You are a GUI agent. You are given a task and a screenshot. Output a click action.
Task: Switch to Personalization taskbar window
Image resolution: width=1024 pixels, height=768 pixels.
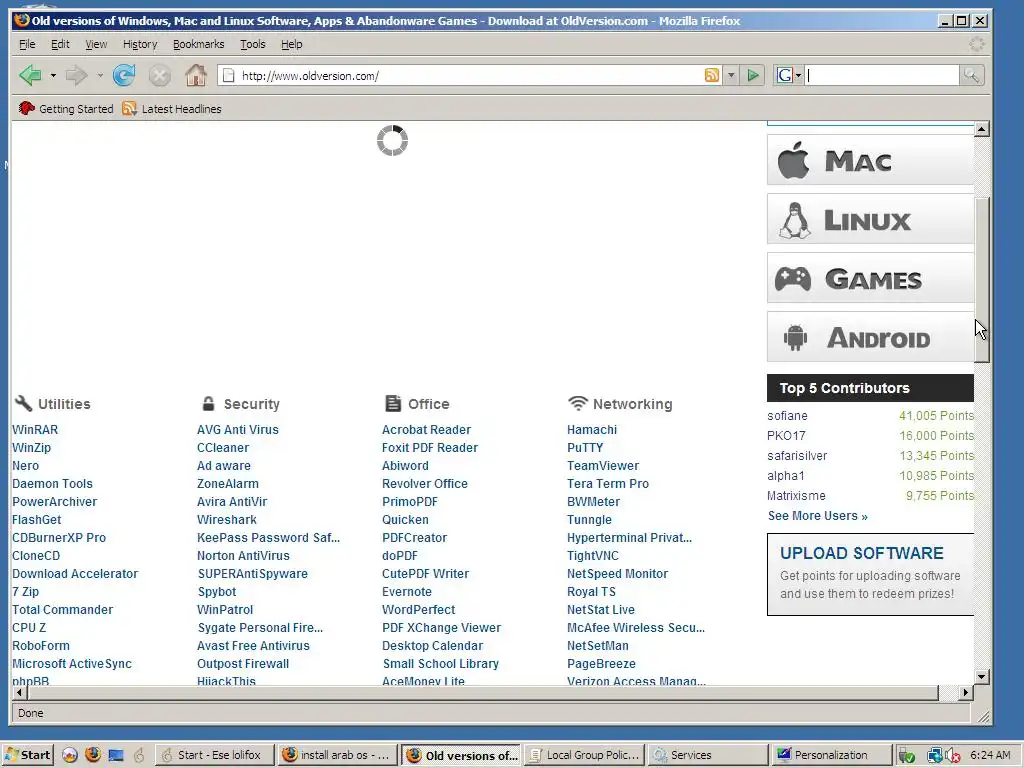coord(830,755)
